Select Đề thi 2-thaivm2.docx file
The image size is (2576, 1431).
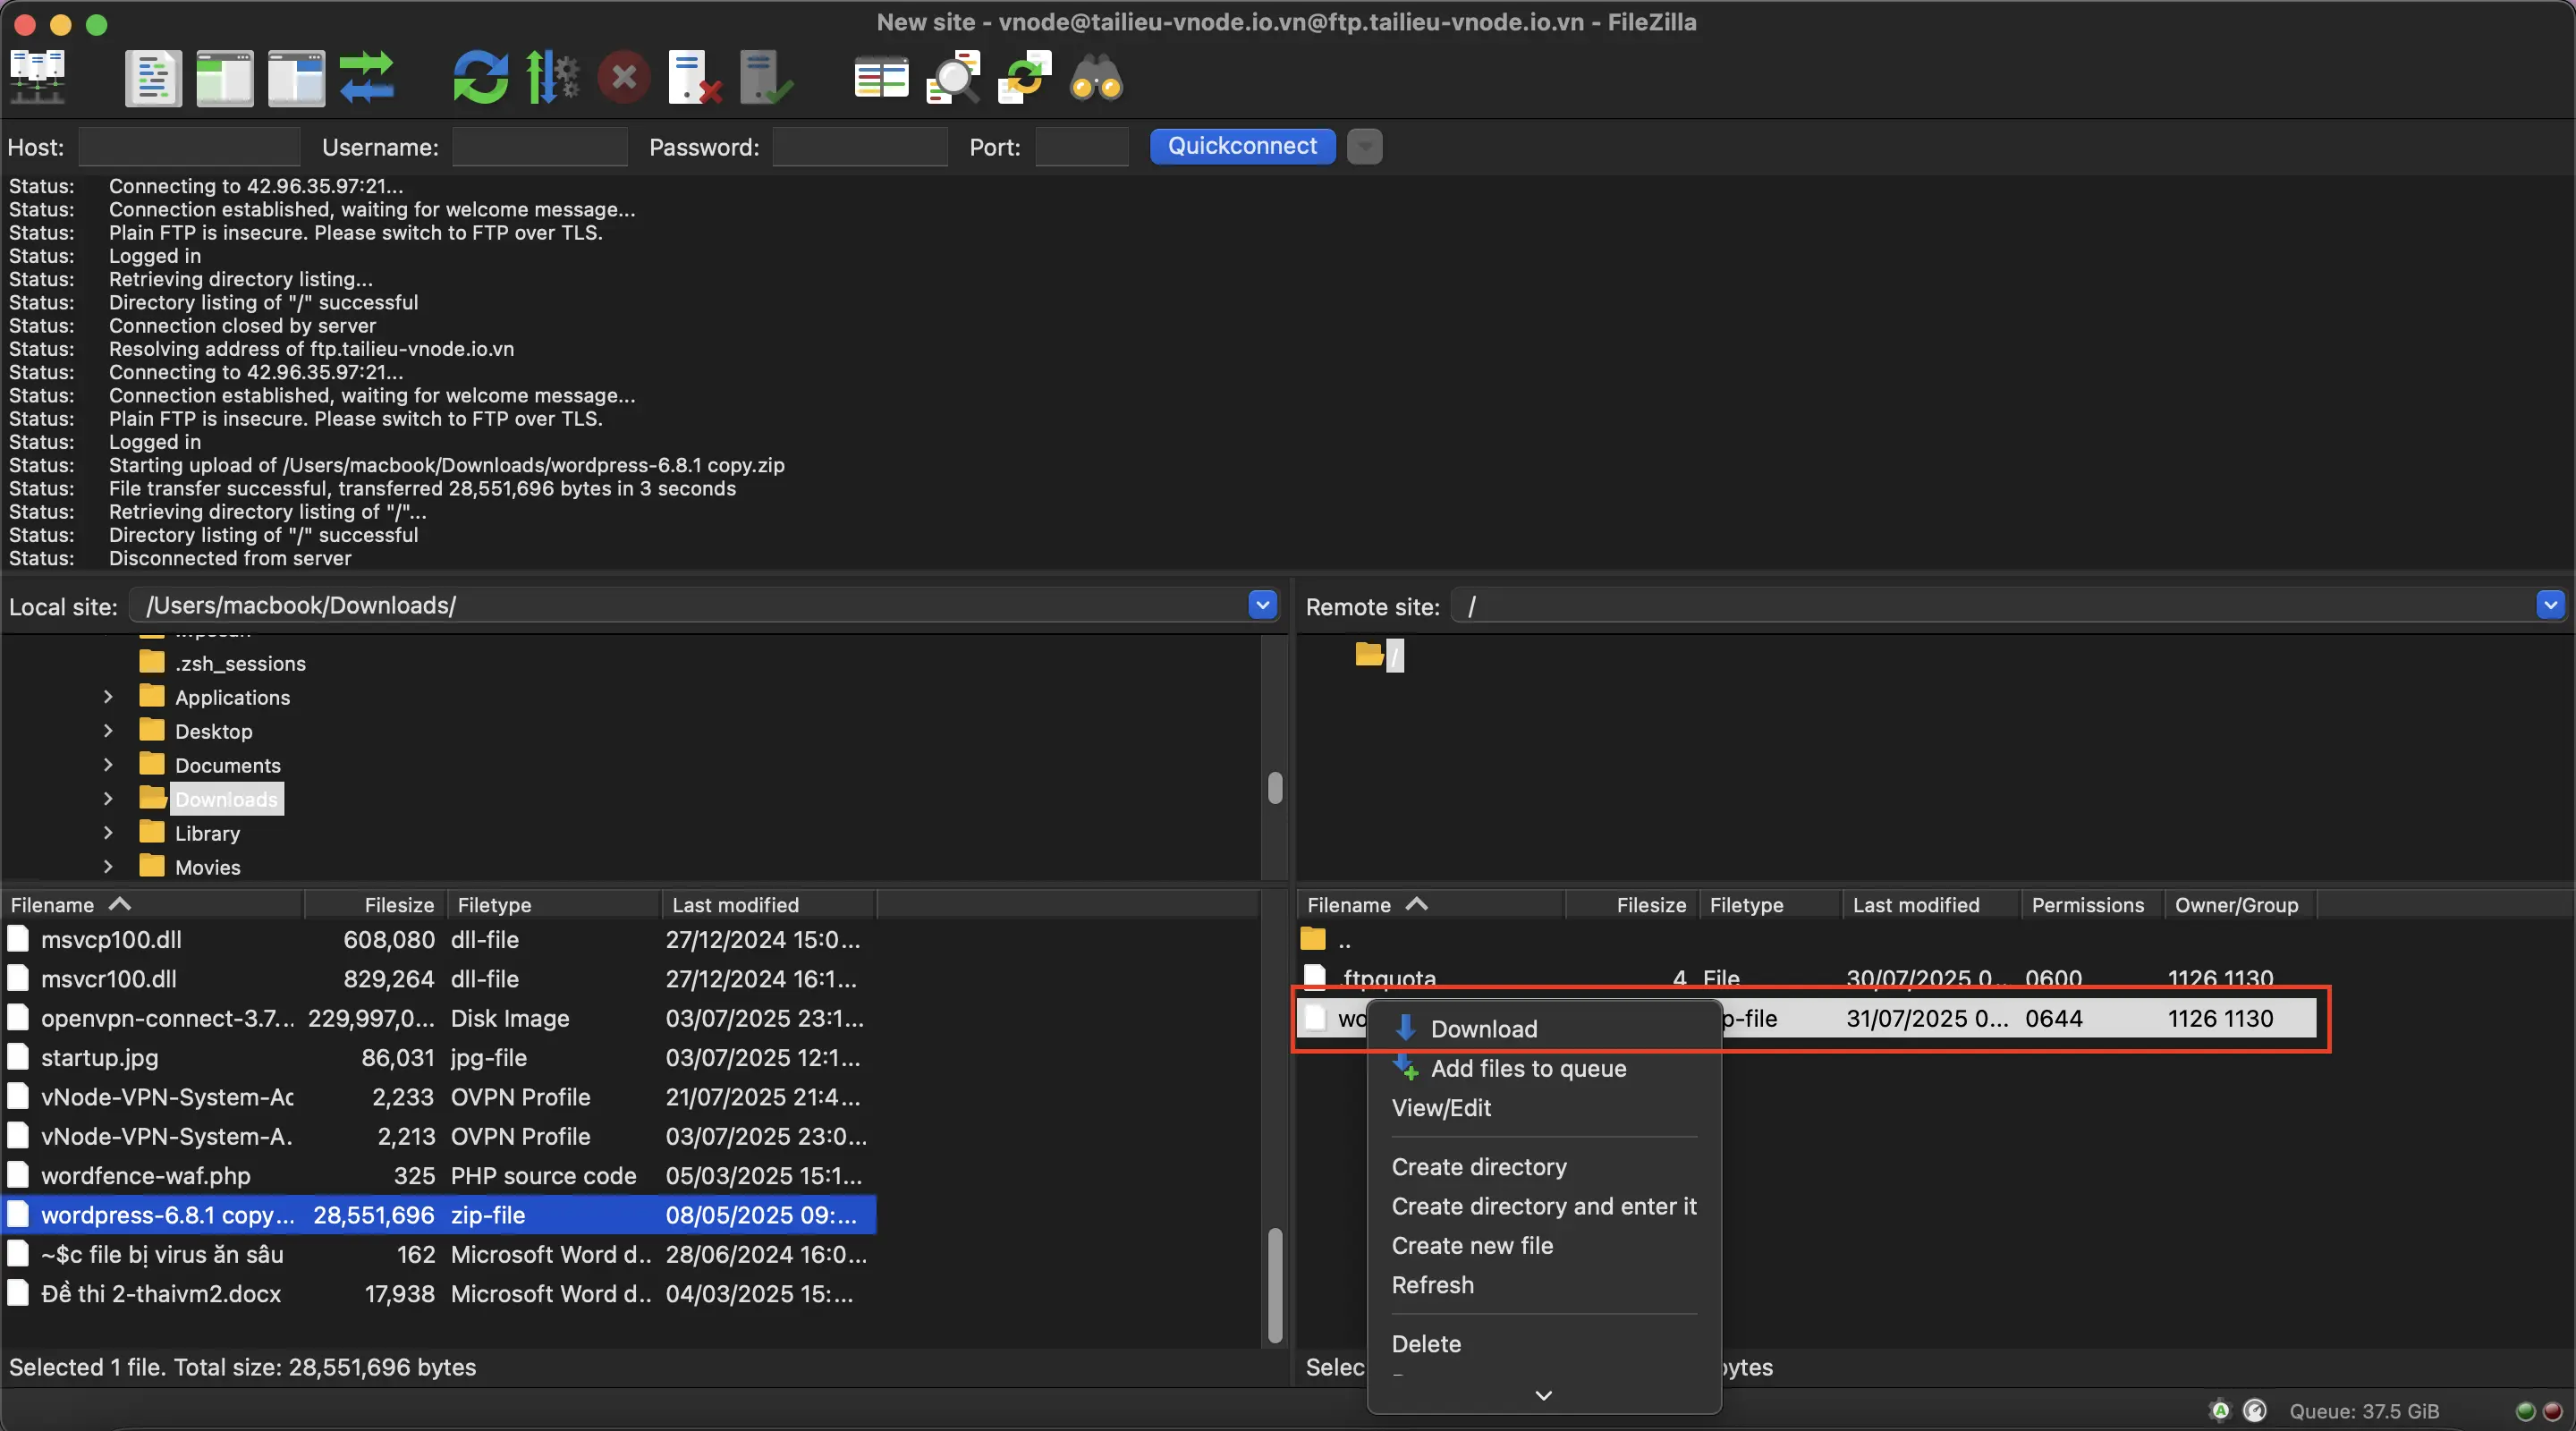pos(438,1293)
